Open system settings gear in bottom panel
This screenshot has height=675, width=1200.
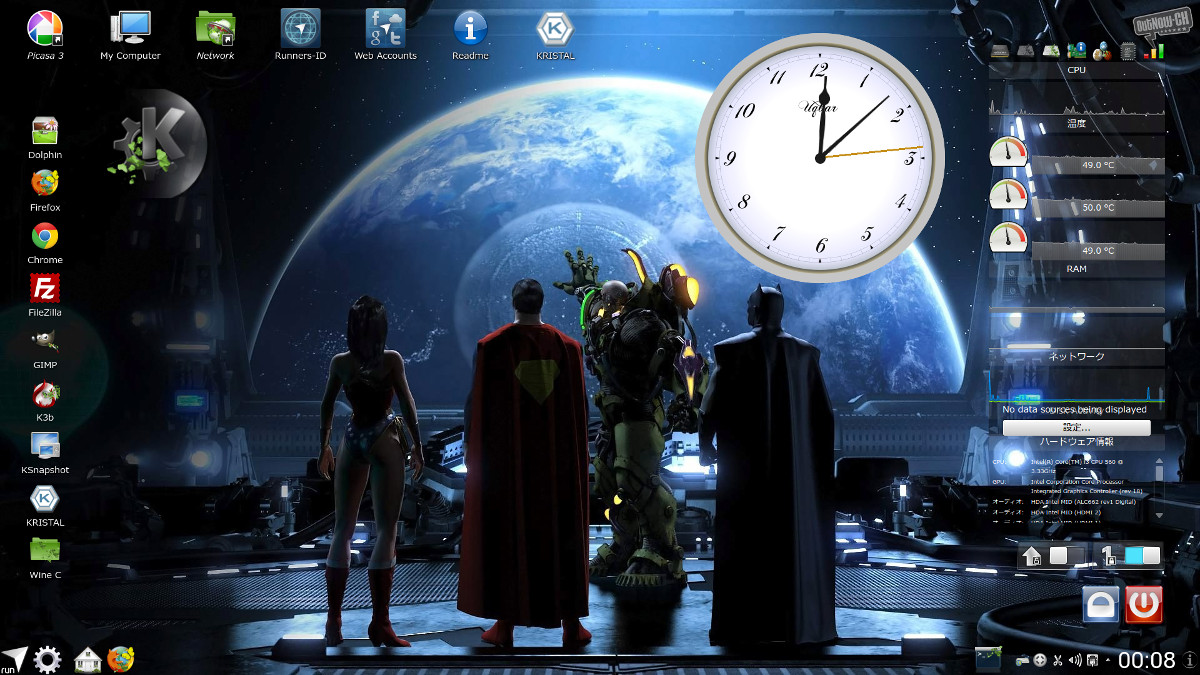coord(48,659)
